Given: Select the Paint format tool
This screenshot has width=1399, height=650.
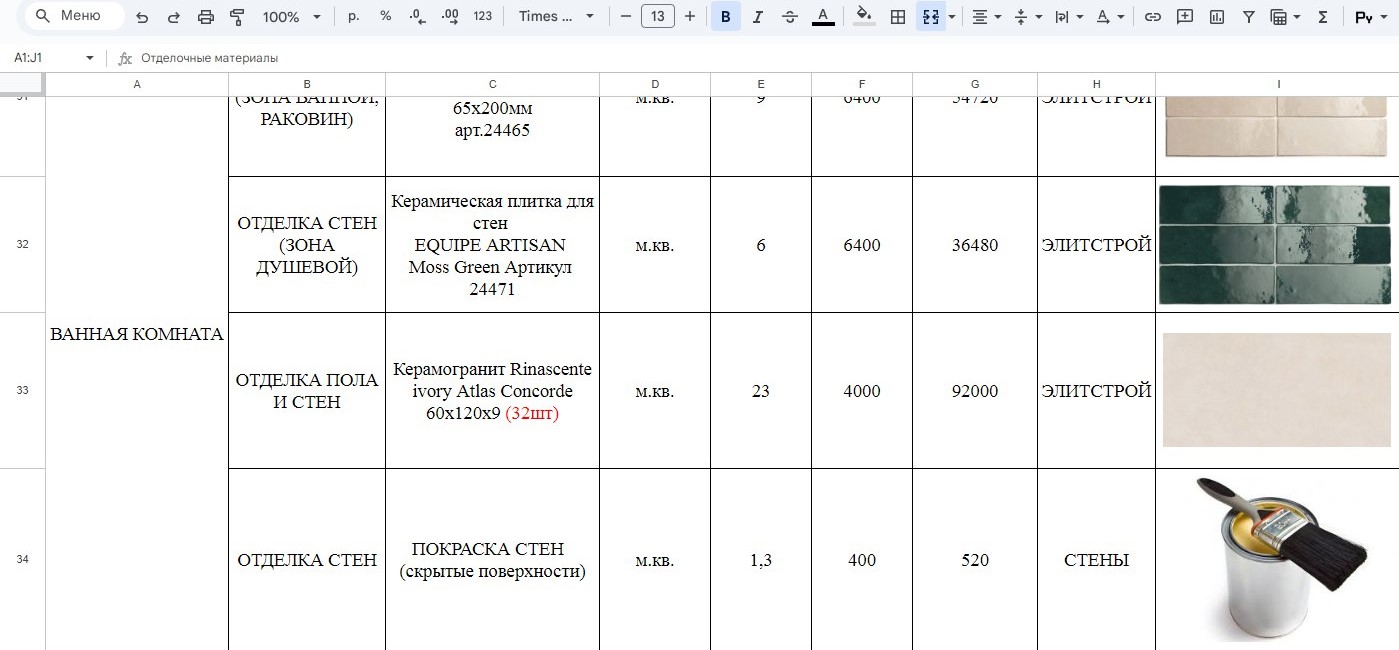Looking at the screenshot, I should click(236, 16).
